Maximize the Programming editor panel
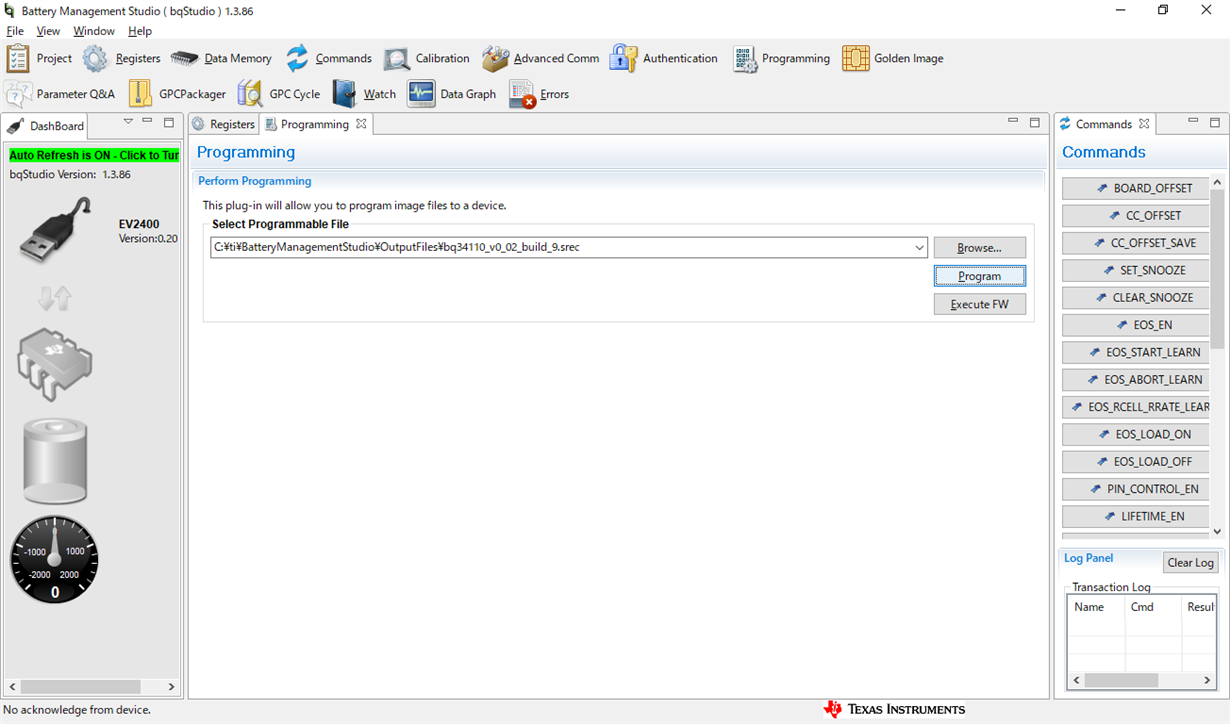This screenshot has width=1230, height=724. (x=1035, y=123)
